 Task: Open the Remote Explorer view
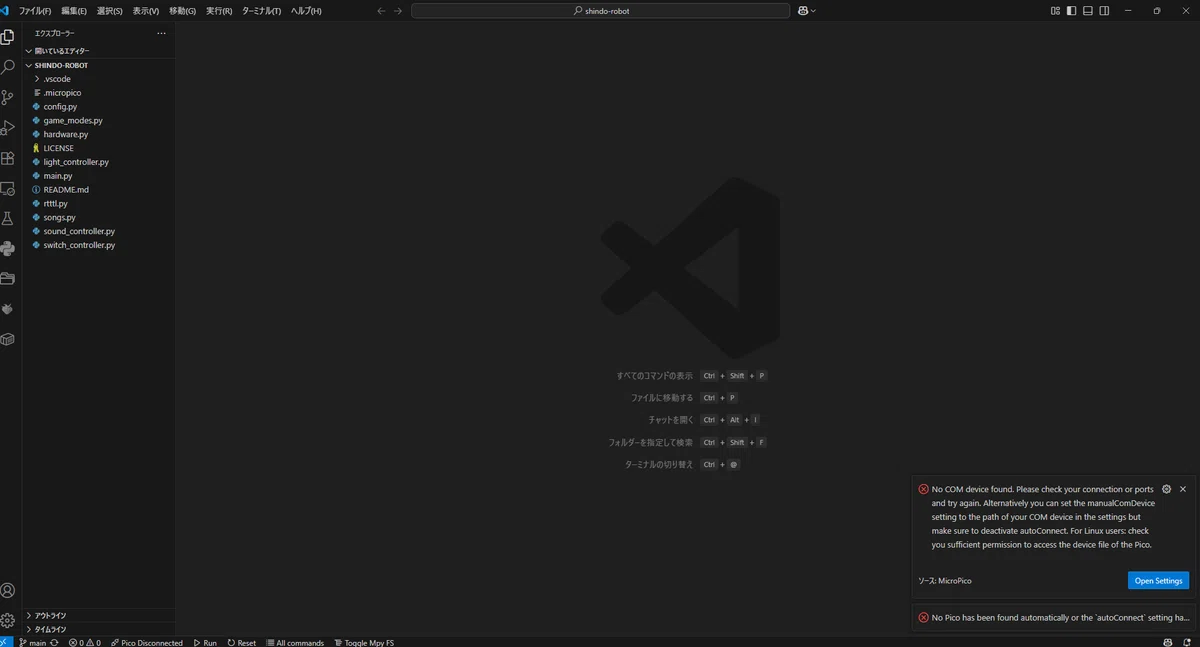coord(8,188)
